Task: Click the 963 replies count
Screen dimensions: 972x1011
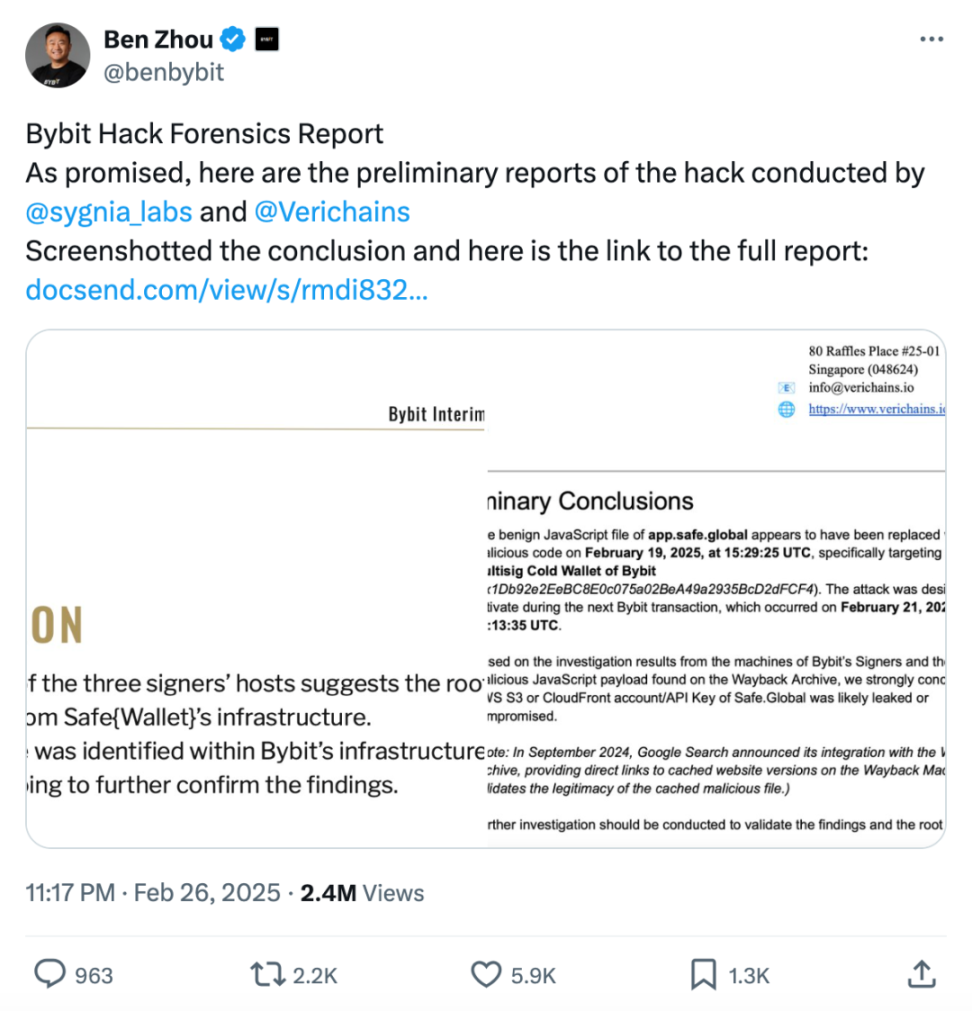Action: click(x=94, y=975)
